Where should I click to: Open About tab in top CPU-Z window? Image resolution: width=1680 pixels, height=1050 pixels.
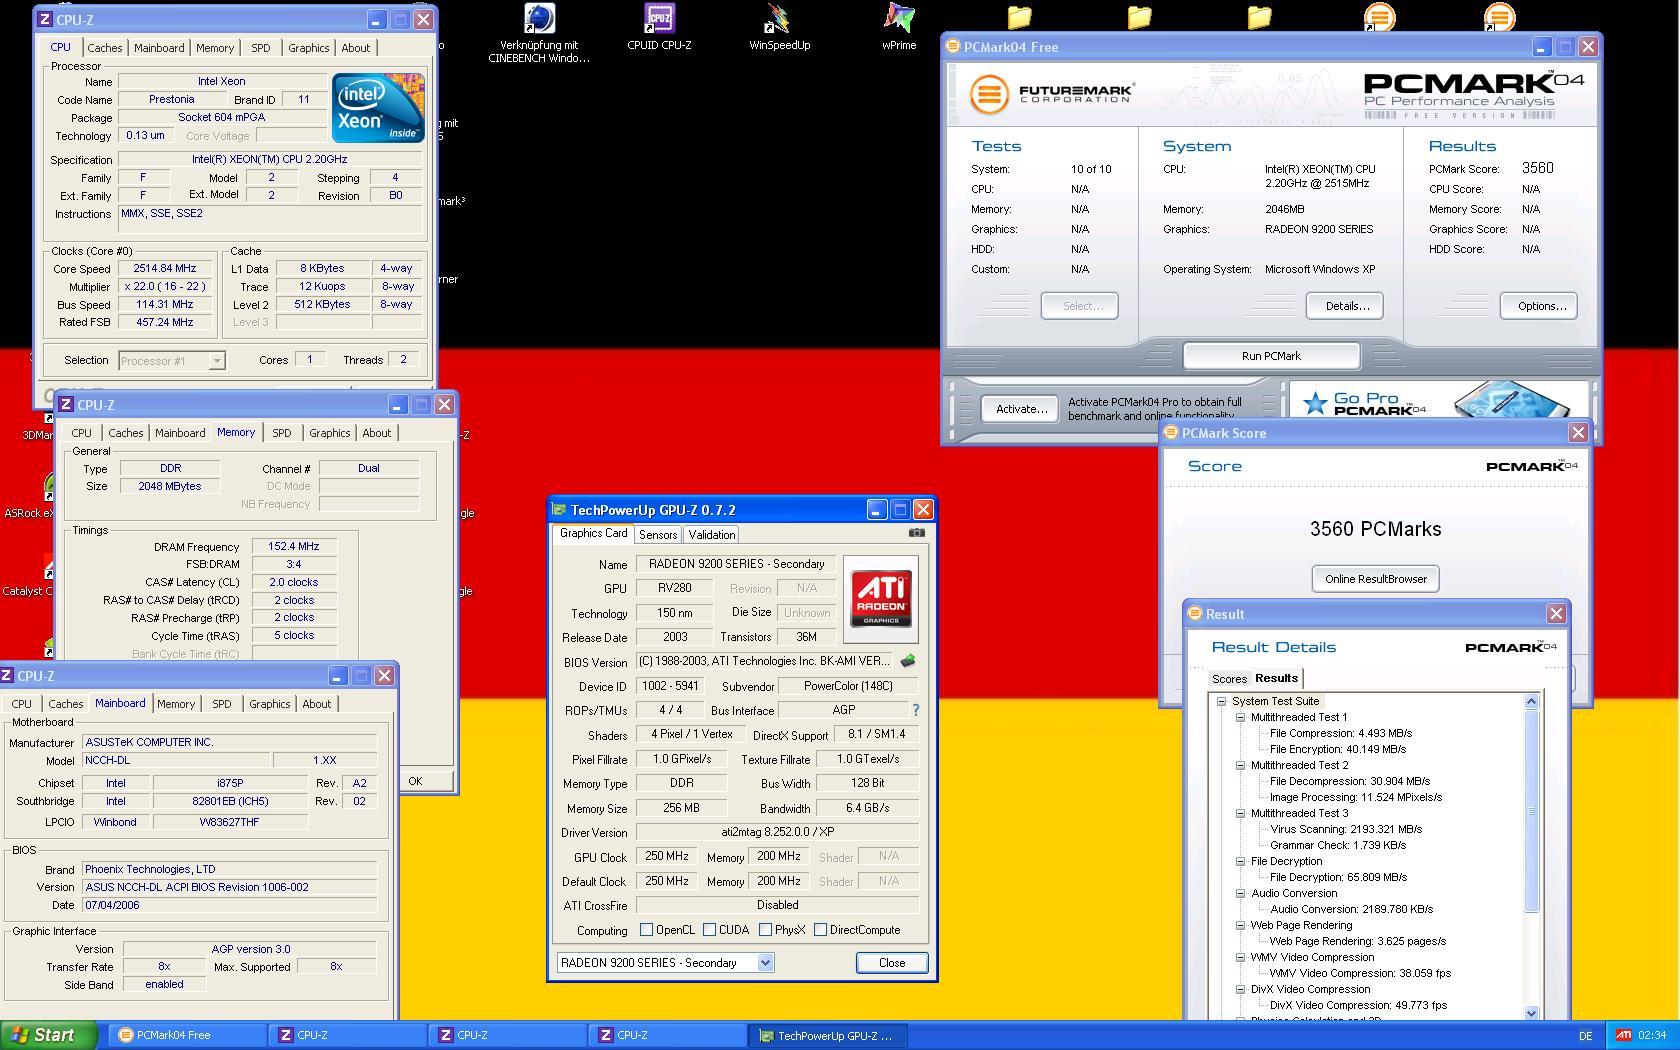click(355, 48)
